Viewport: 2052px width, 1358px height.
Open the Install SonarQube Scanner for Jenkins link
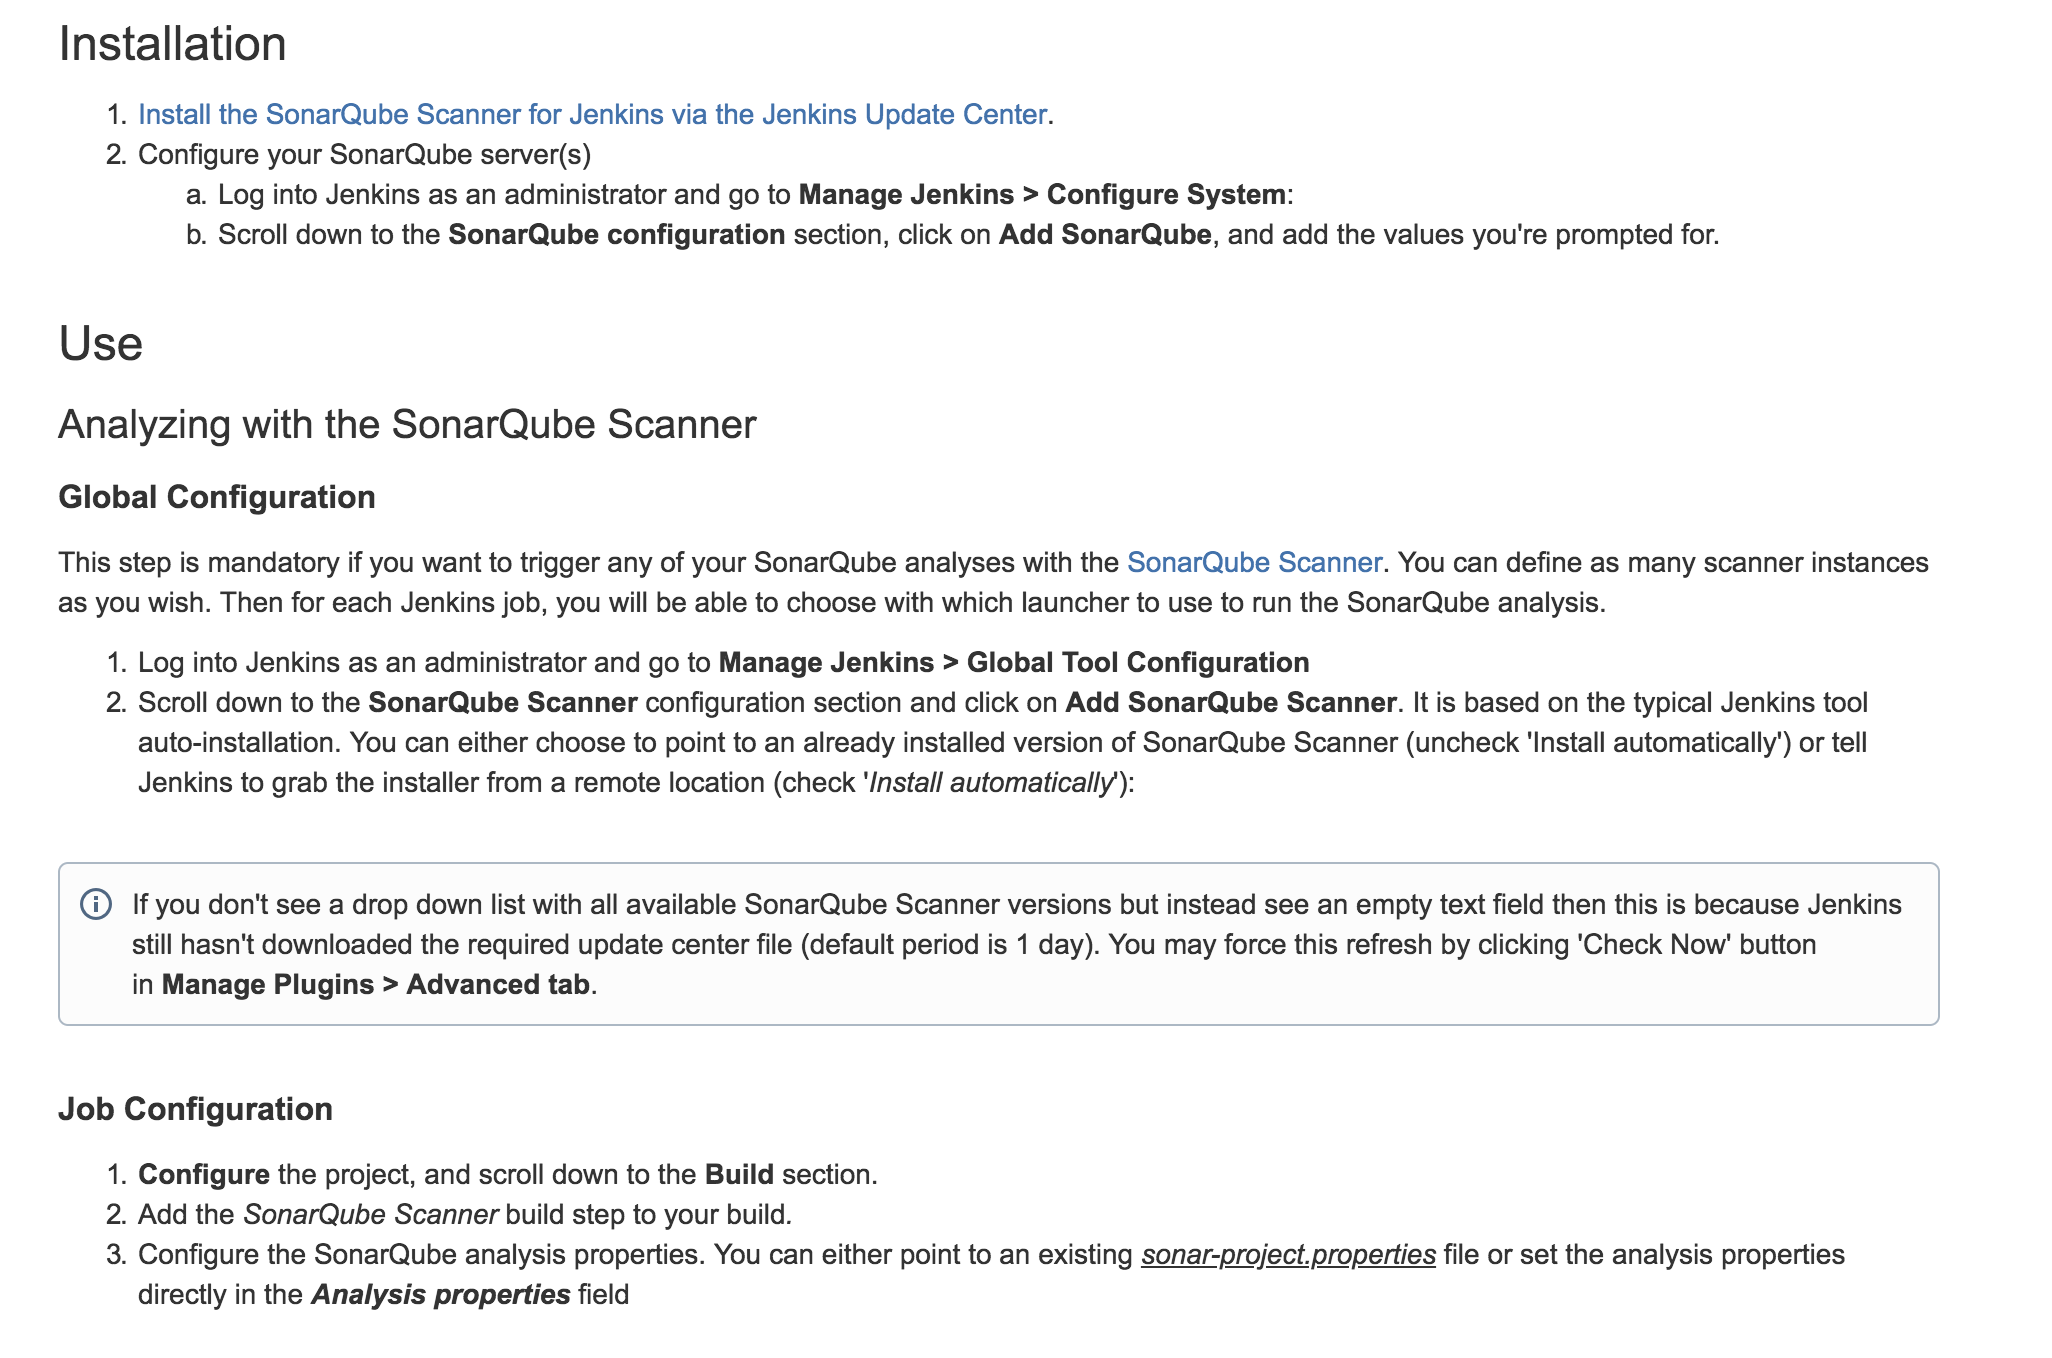point(592,115)
